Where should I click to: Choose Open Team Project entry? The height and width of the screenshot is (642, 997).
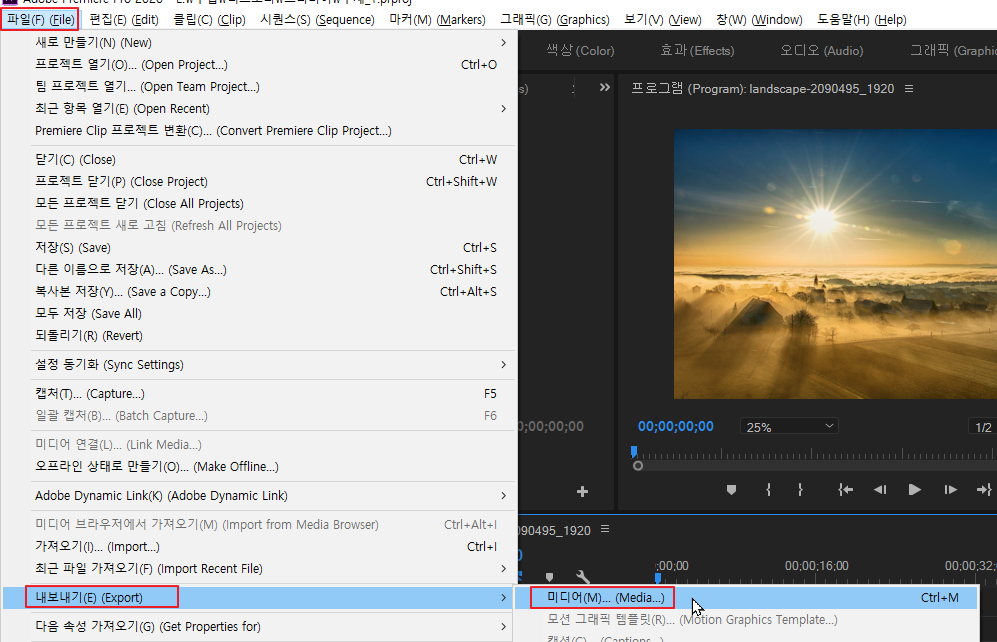coord(272,86)
